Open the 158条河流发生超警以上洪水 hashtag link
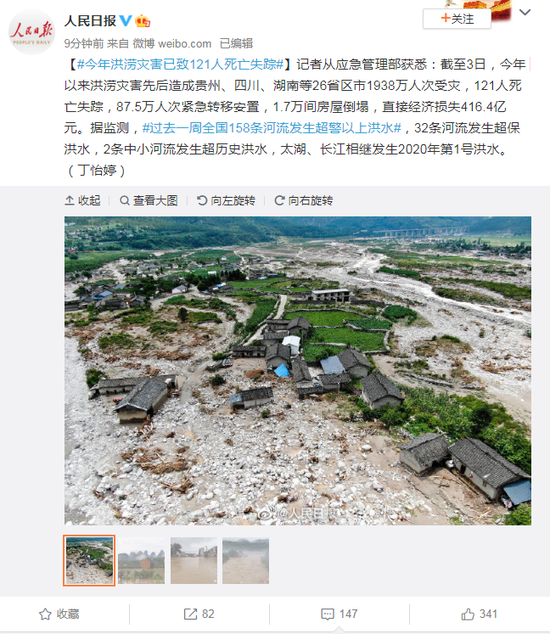550x634 pixels. coord(272,128)
